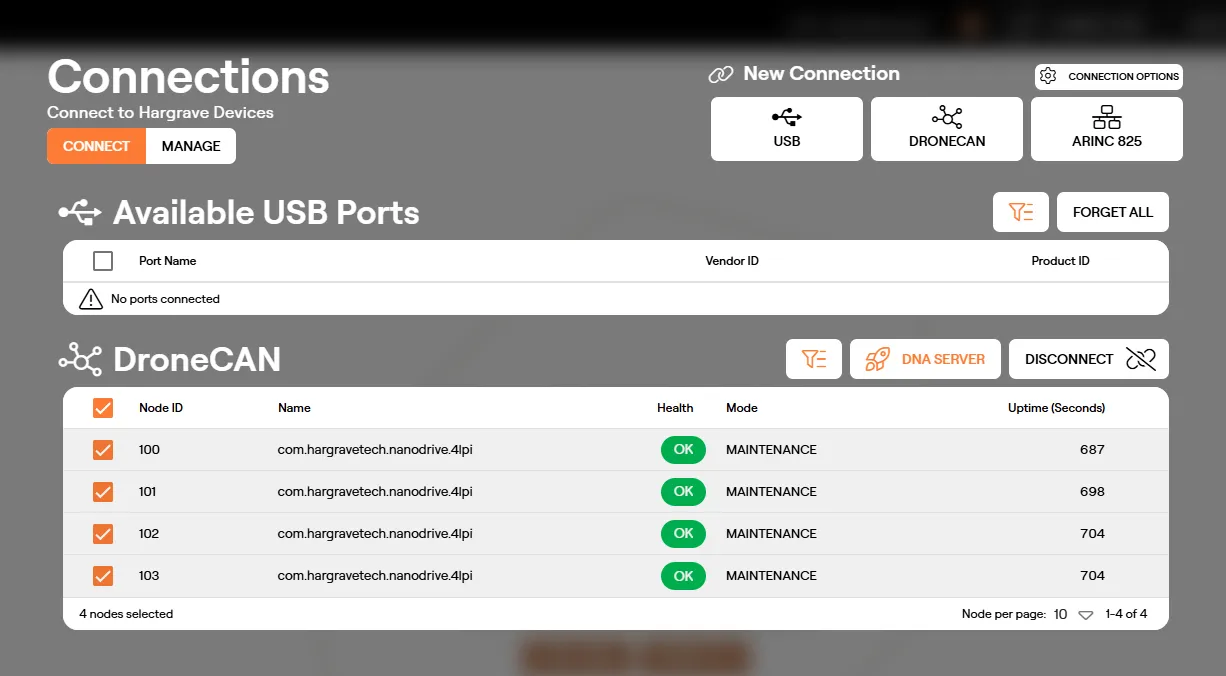
Task: Click the Health column header
Action: point(675,408)
